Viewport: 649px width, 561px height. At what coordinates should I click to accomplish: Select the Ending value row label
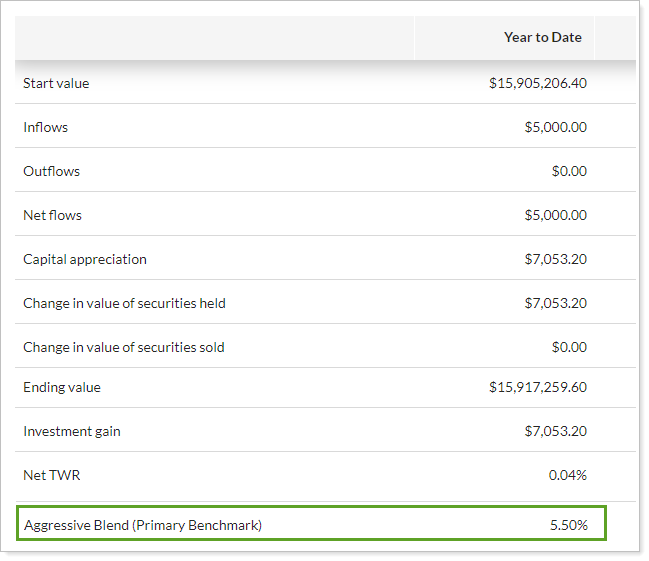pyautogui.click(x=62, y=387)
